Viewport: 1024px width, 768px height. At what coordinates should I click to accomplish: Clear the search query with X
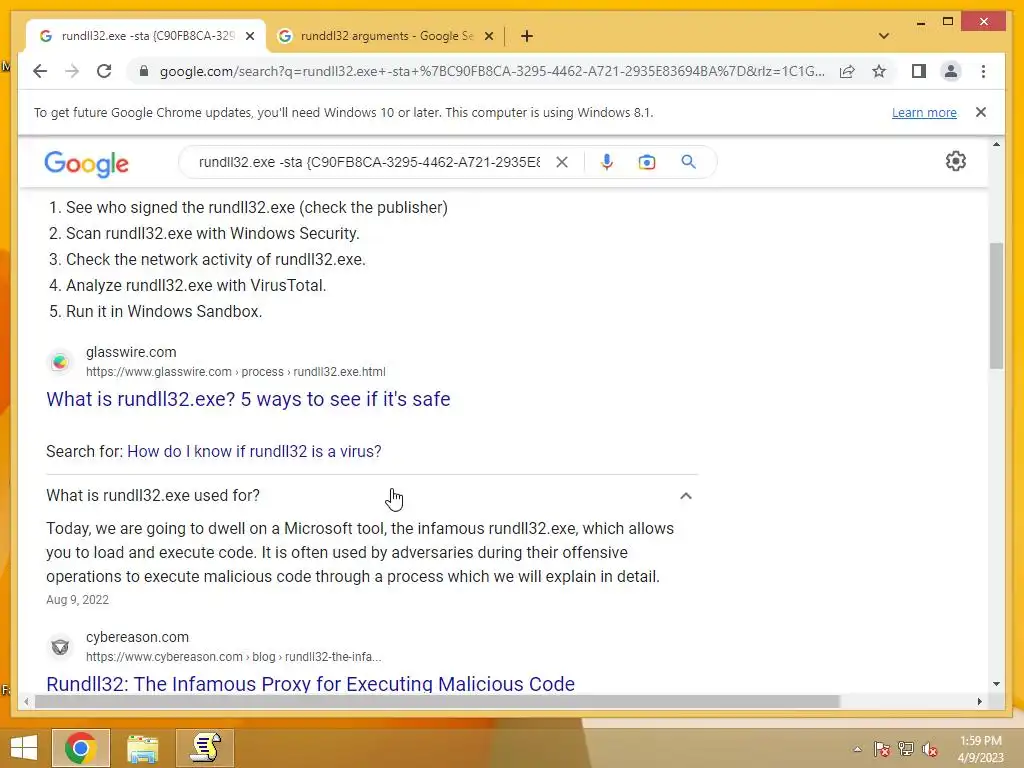[562, 162]
